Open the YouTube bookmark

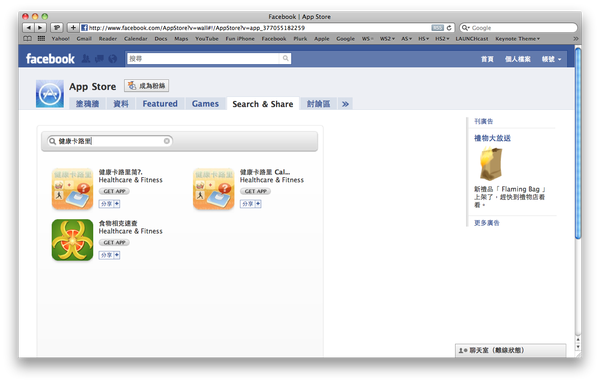207,39
